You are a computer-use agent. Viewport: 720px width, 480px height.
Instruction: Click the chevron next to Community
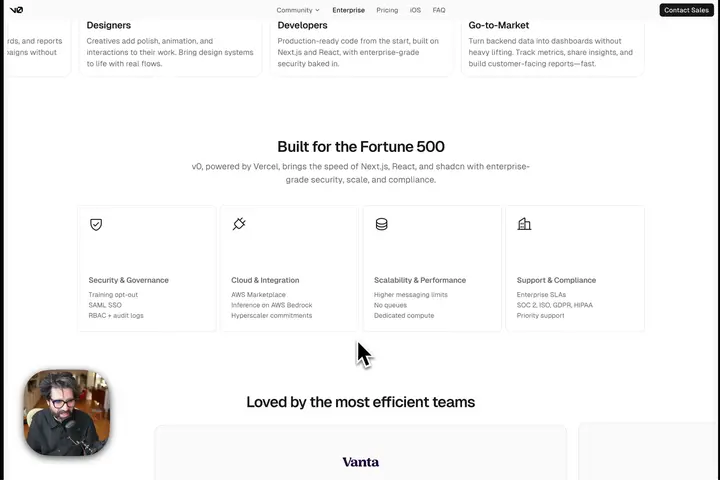click(317, 10)
